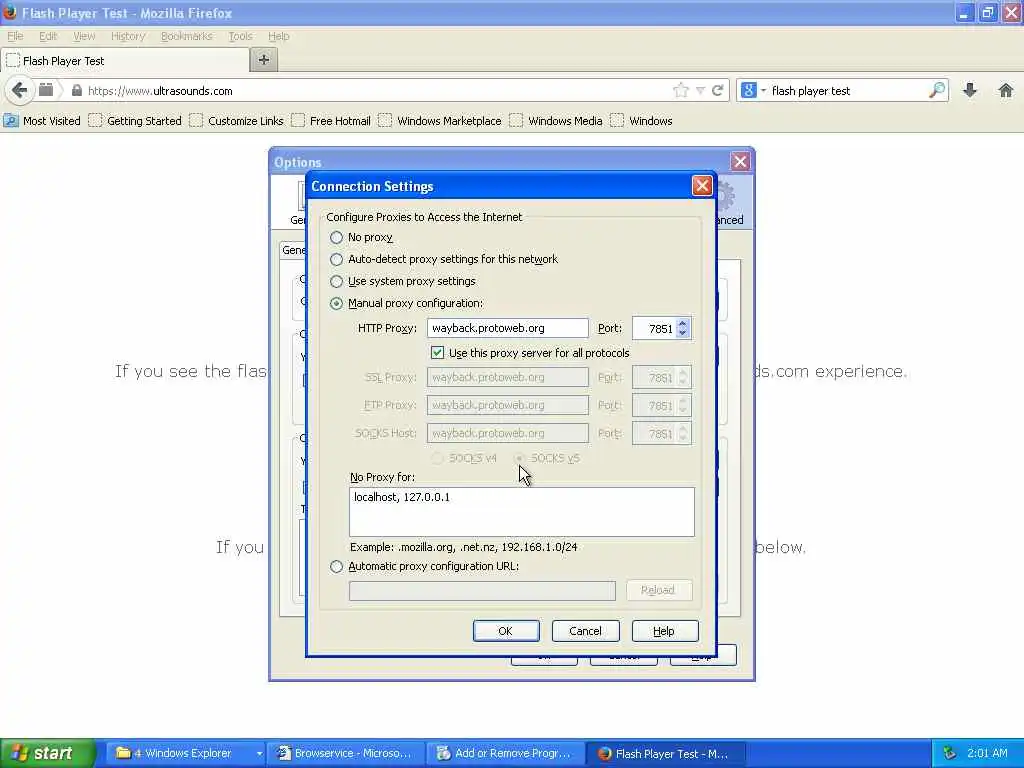Go to Home page icon
This screenshot has height=768, width=1024.
[1006, 90]
